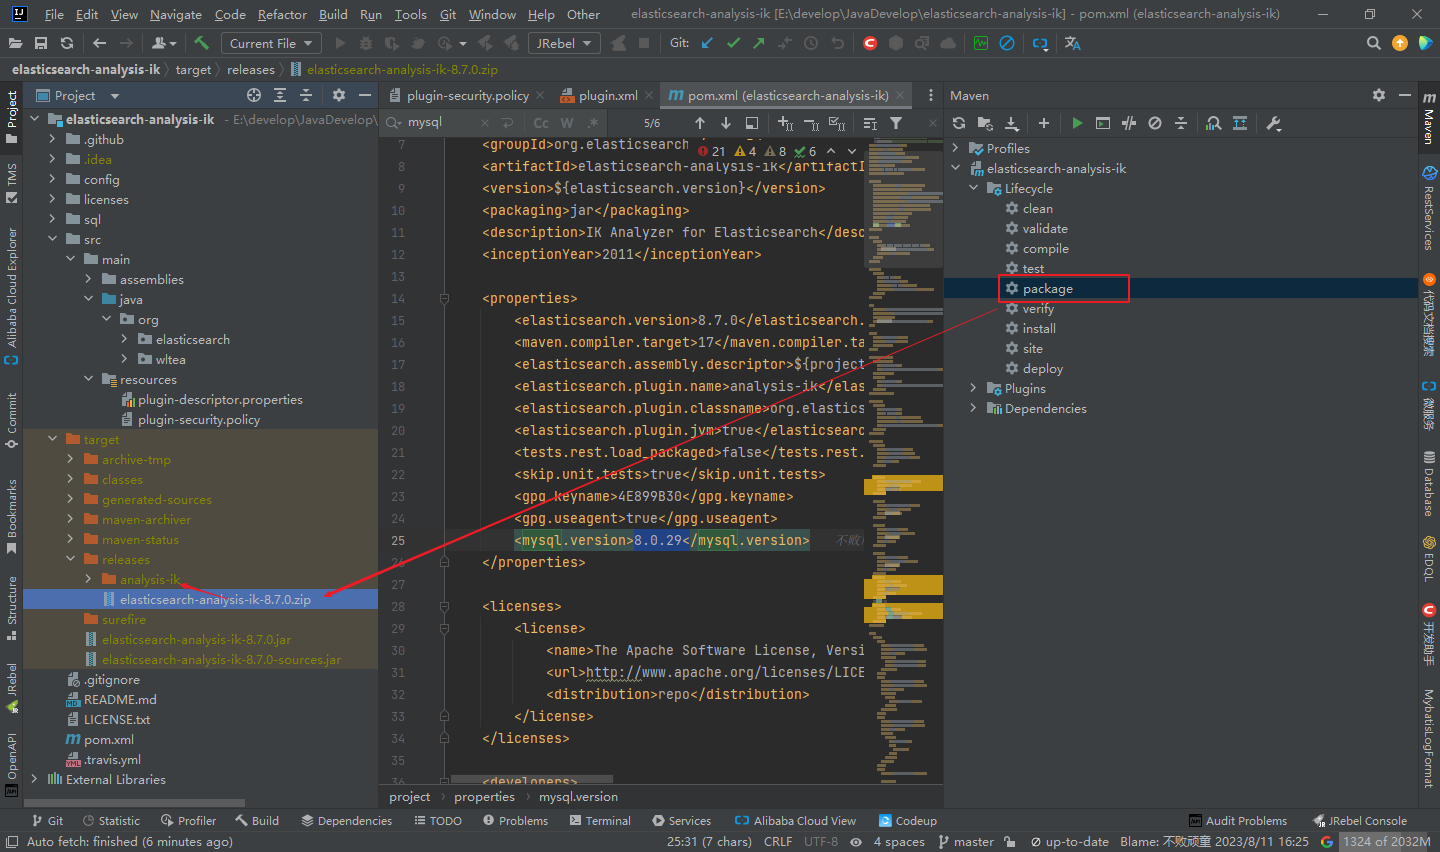
Task: Expand the .github folder
Action: [53, 139]
